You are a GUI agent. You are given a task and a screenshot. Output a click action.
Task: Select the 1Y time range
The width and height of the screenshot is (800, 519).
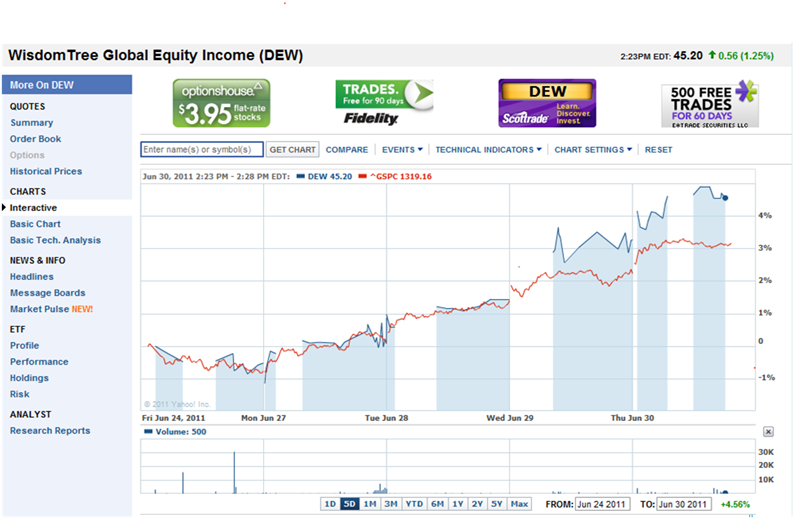tap(458, 504)
